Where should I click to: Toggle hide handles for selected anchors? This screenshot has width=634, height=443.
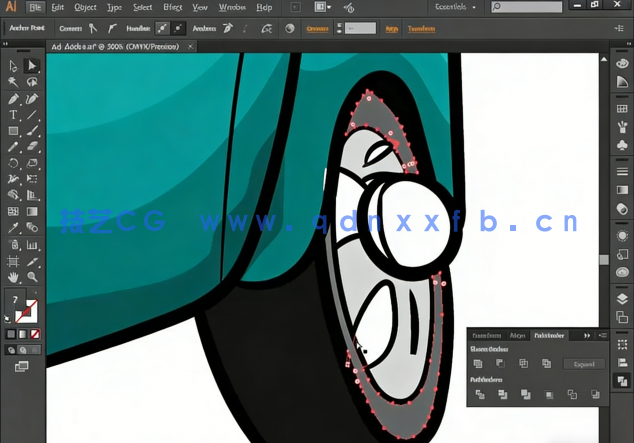[178, 28]
